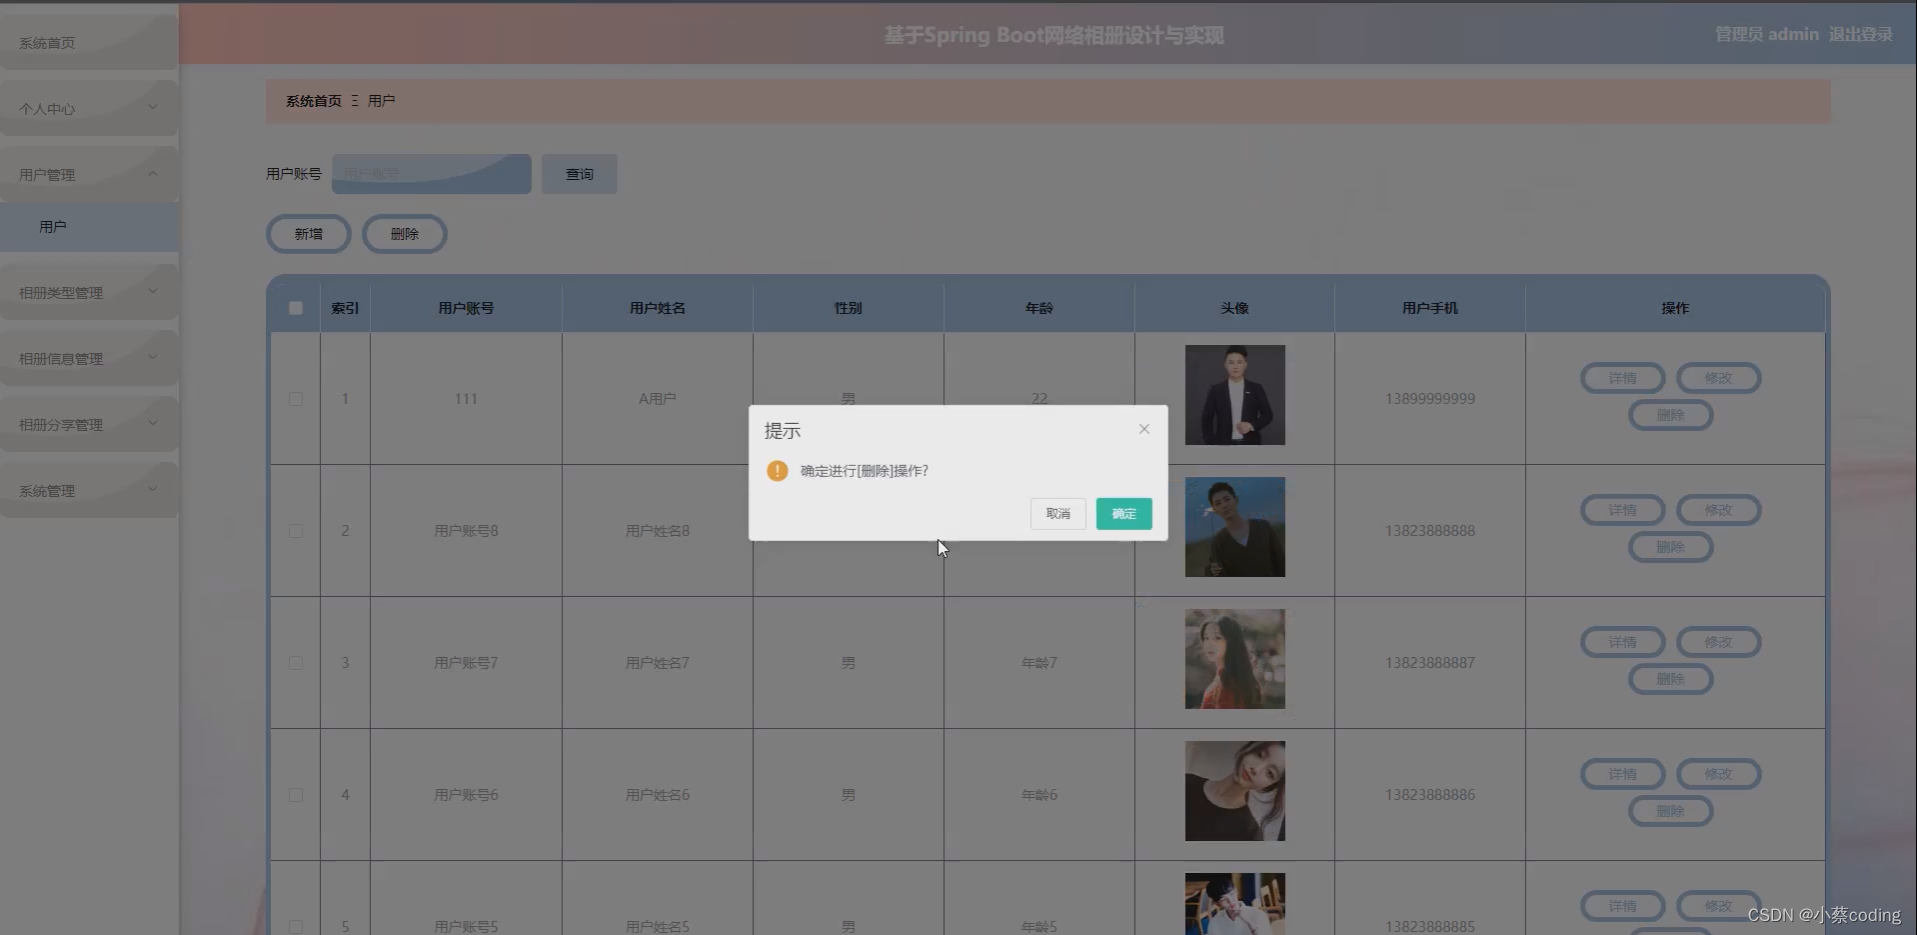Click the phone number 13823888888
This screenshot has width=1917, height=935.
[x=1430, y=531]
